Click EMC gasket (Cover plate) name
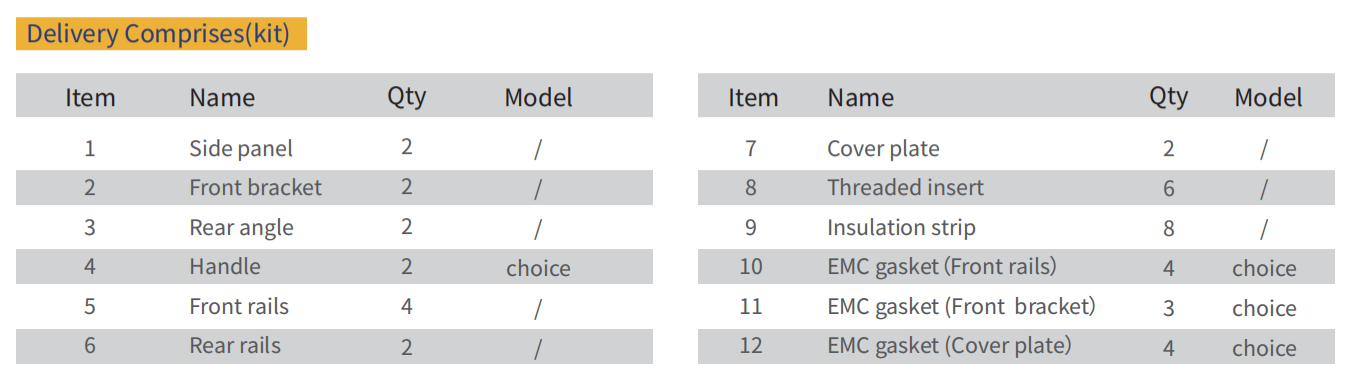The width and height of the screenshot is (1354, 384). tap(949, 346)
